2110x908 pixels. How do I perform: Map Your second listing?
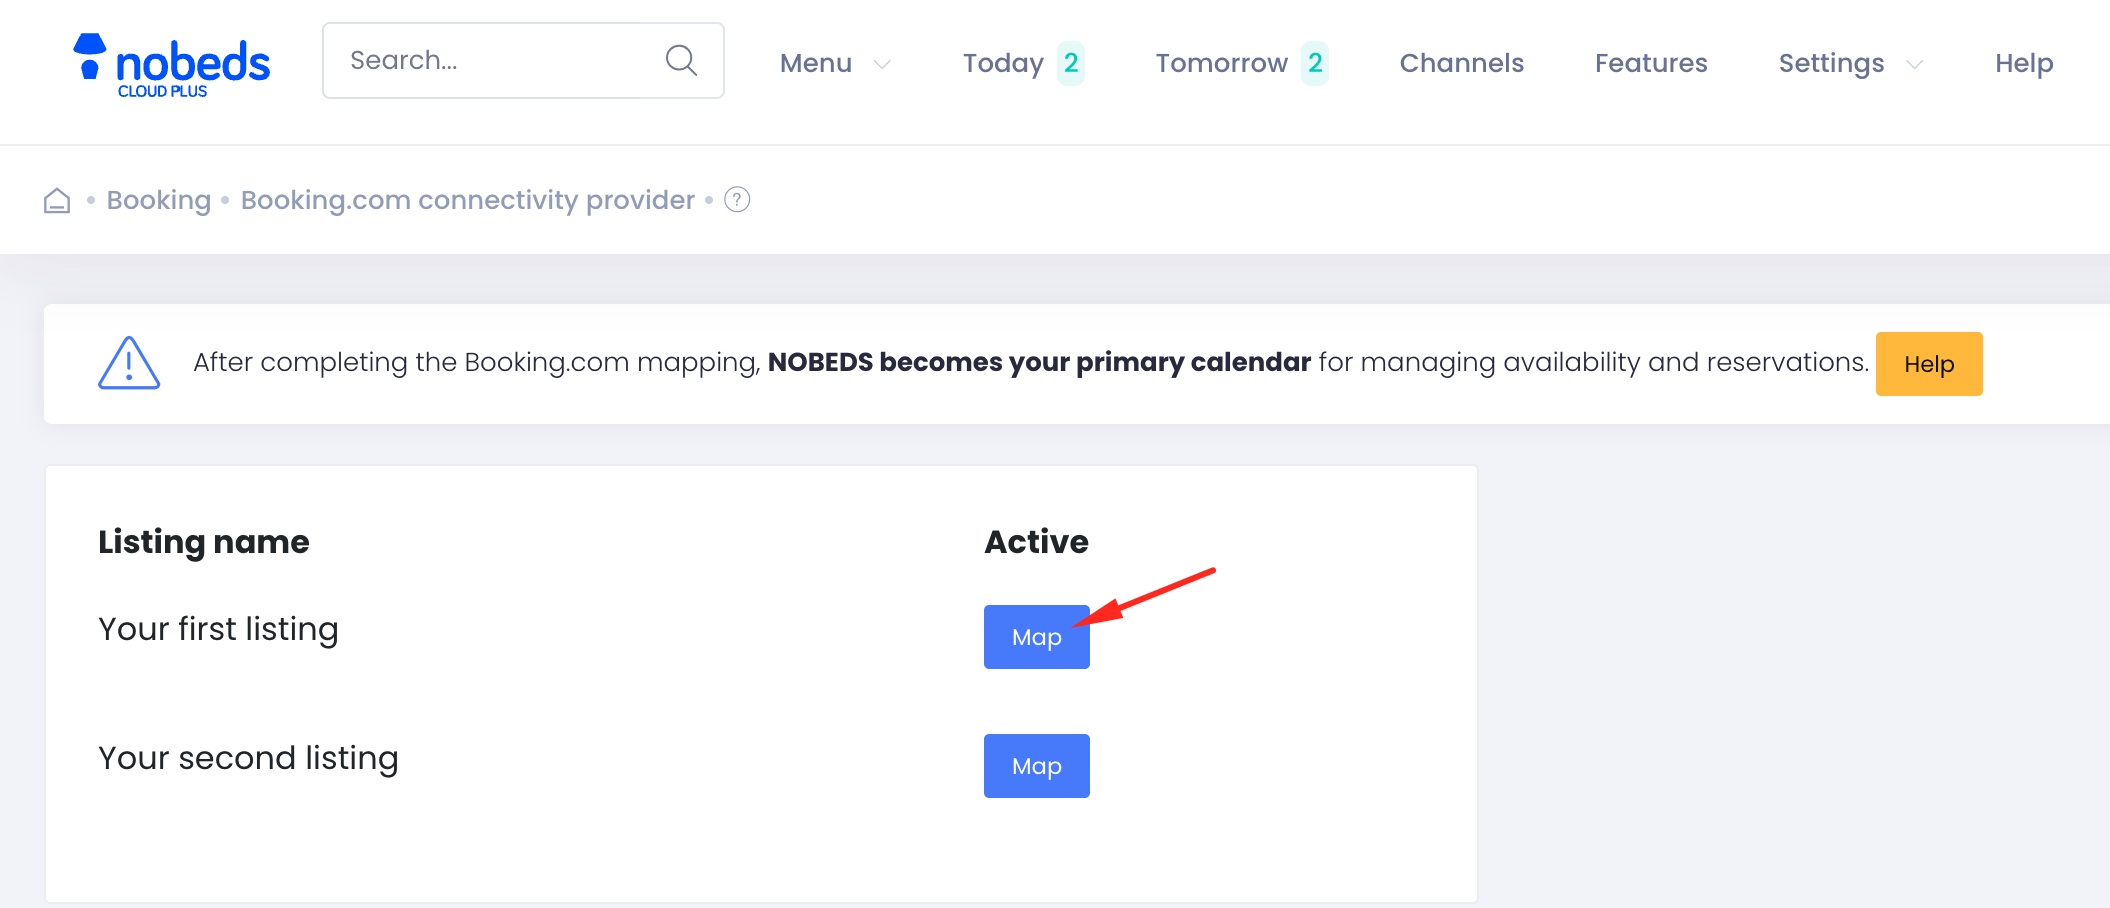click(1036, 766)
